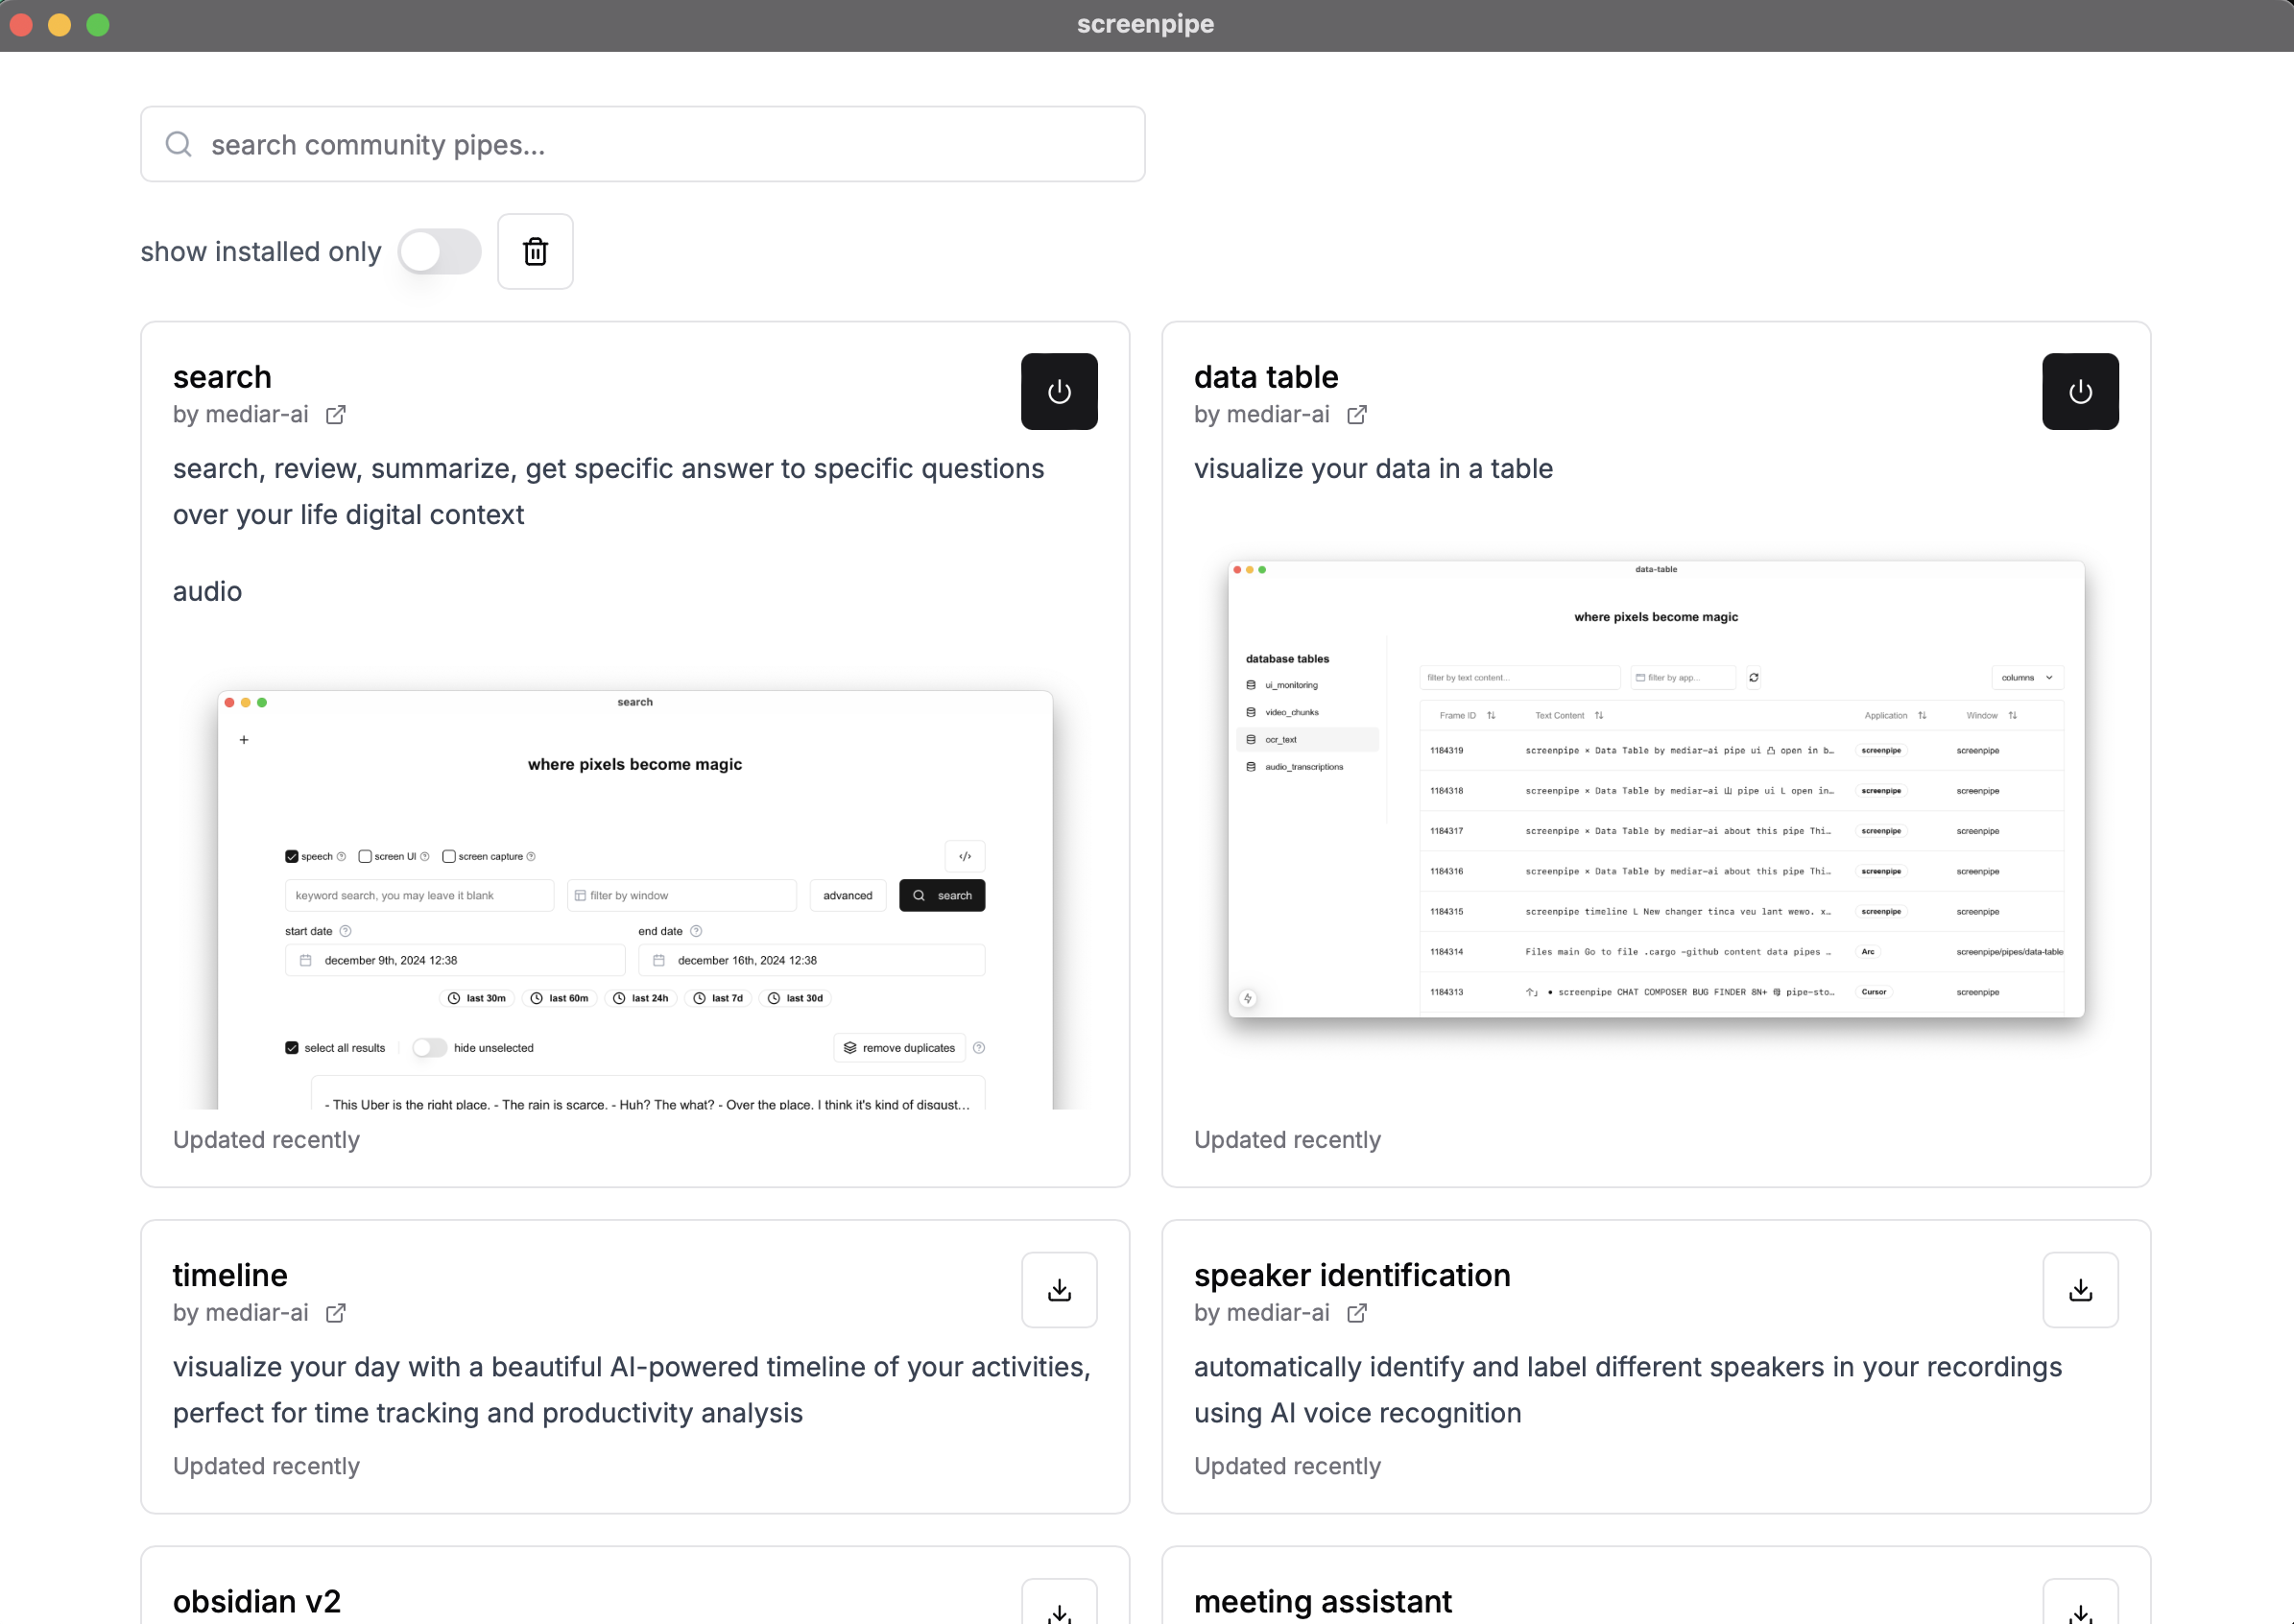Click the trash icon next to show installed toggle

535,252
